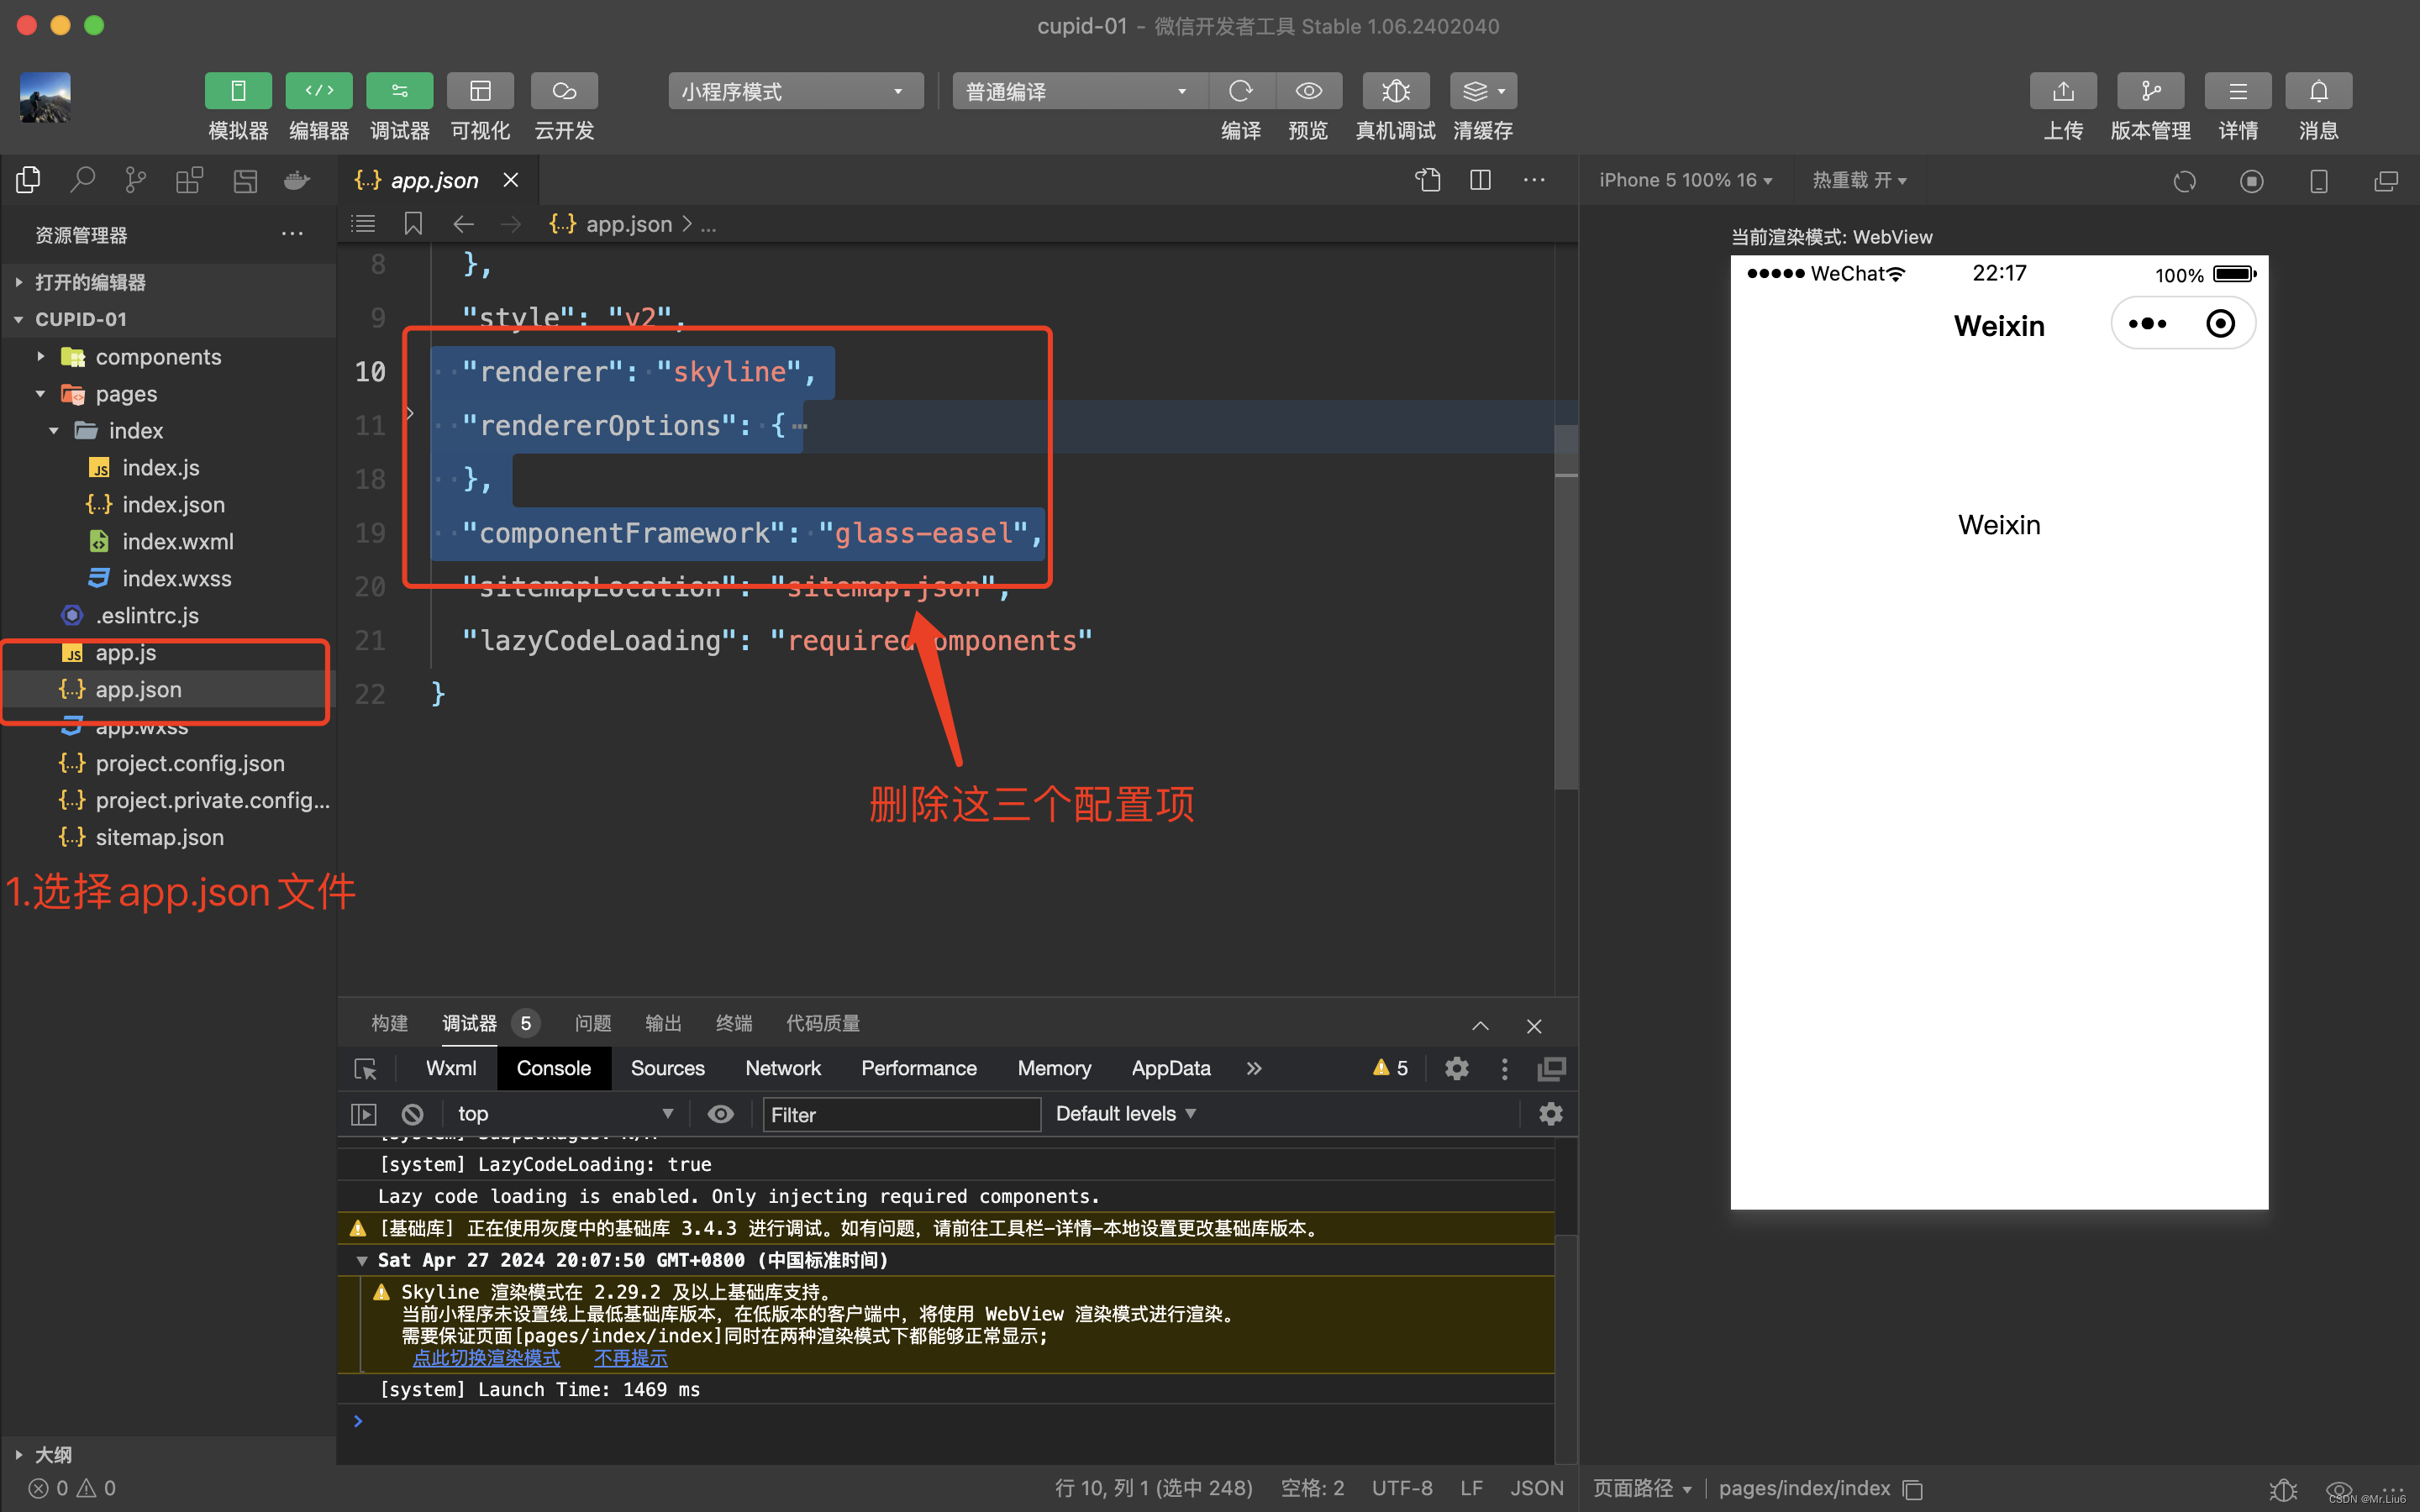Switch to the 问题 panel tab
Screen dimensions: 2420x1512
click(592, 1023)
